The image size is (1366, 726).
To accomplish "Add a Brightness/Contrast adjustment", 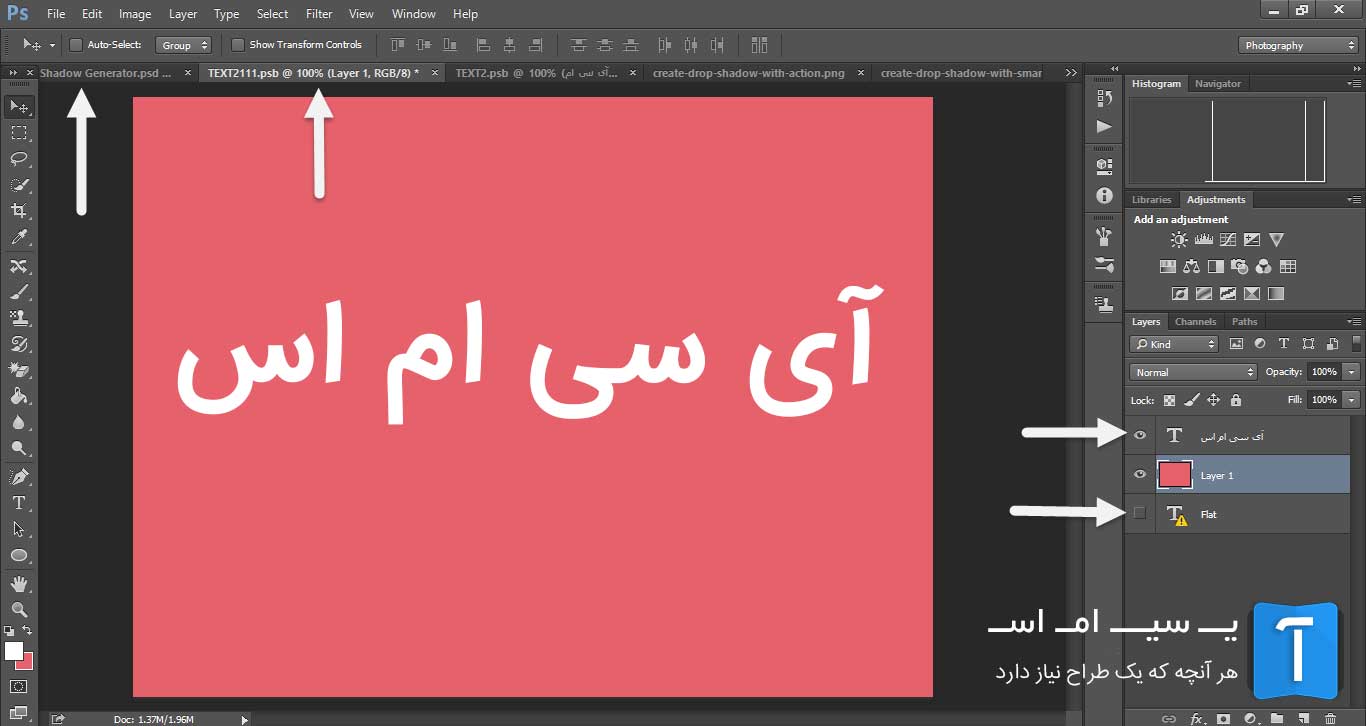I will pos(1179,240).
